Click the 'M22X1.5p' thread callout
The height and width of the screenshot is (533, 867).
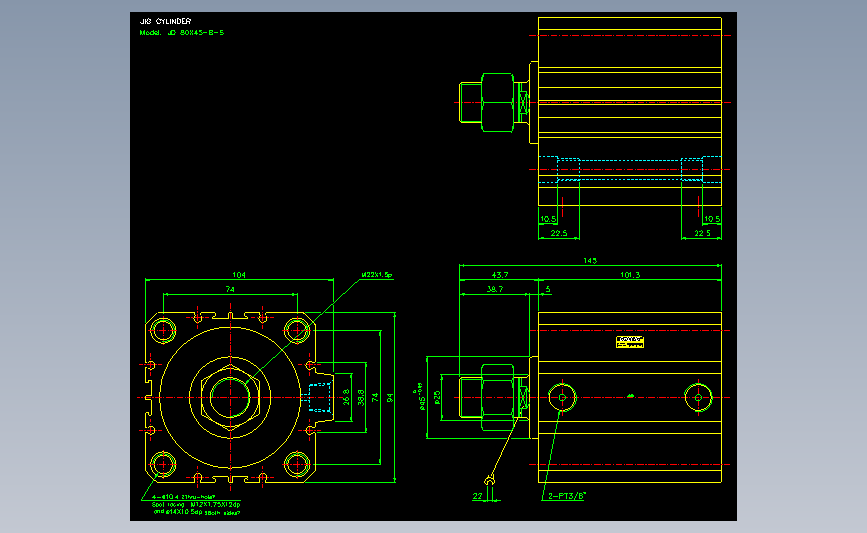(x=377, y=275)
